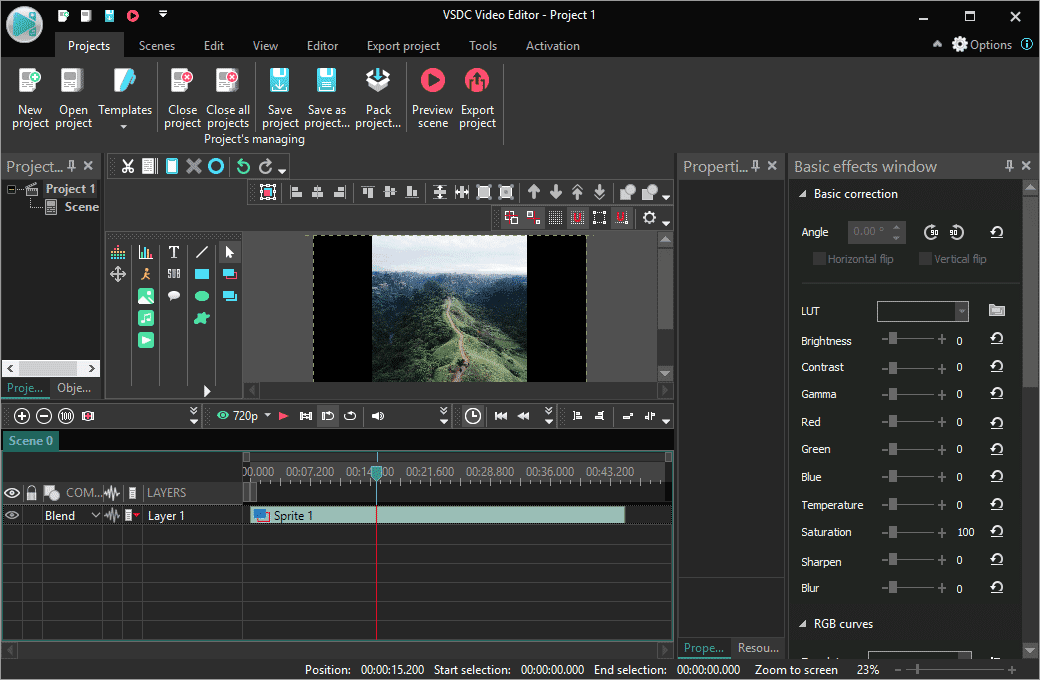Screen dimensions: 1040x680
Task: Collapse the Basic correction section
Action: 803,194
